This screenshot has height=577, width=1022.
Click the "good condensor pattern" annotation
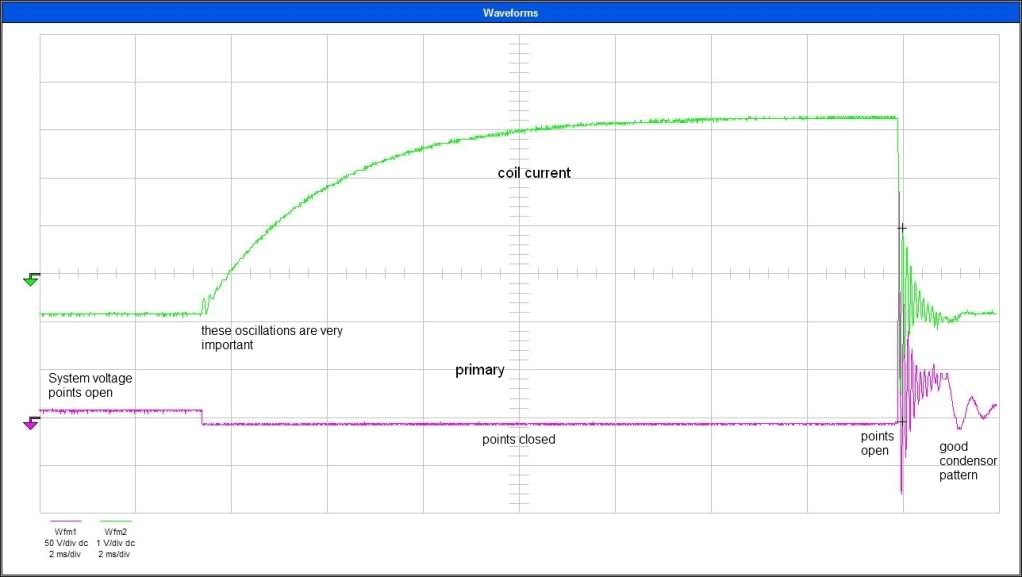pos(958,460)
